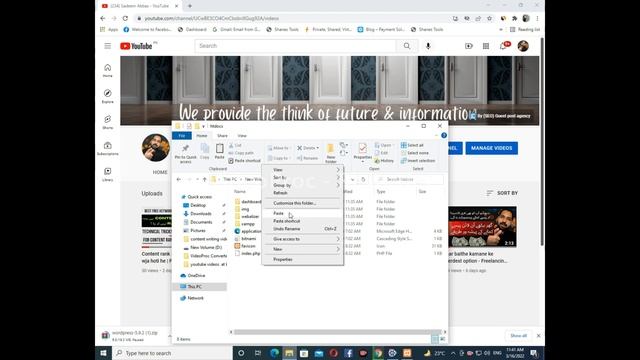Image resolution: width=640 pixels, height=360 pixels.
Task: Open Properties from the Explorer ribbon
Action: point(362,152)
